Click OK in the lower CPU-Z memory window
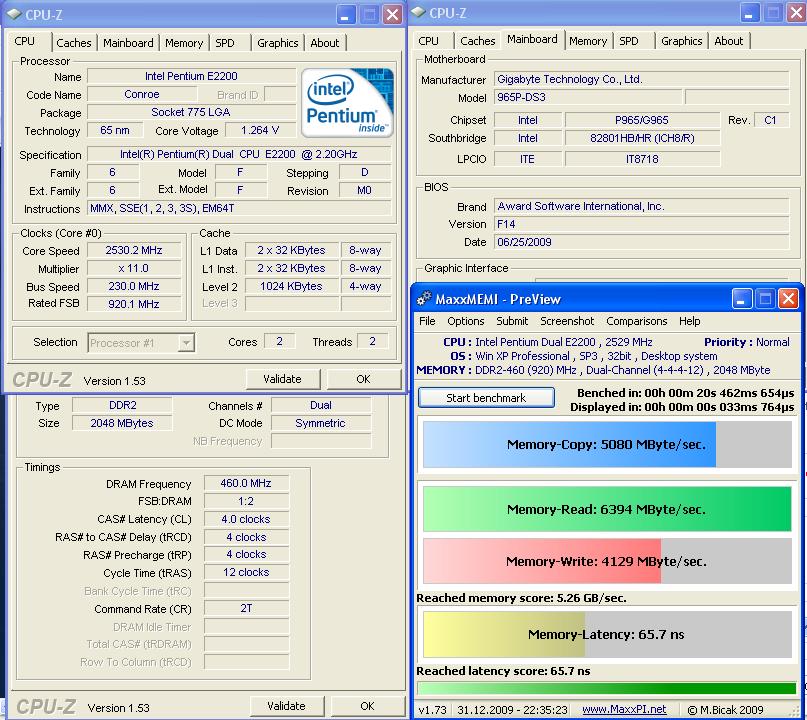The height and width of the screenshot is (720, 807). pos(367,706)
